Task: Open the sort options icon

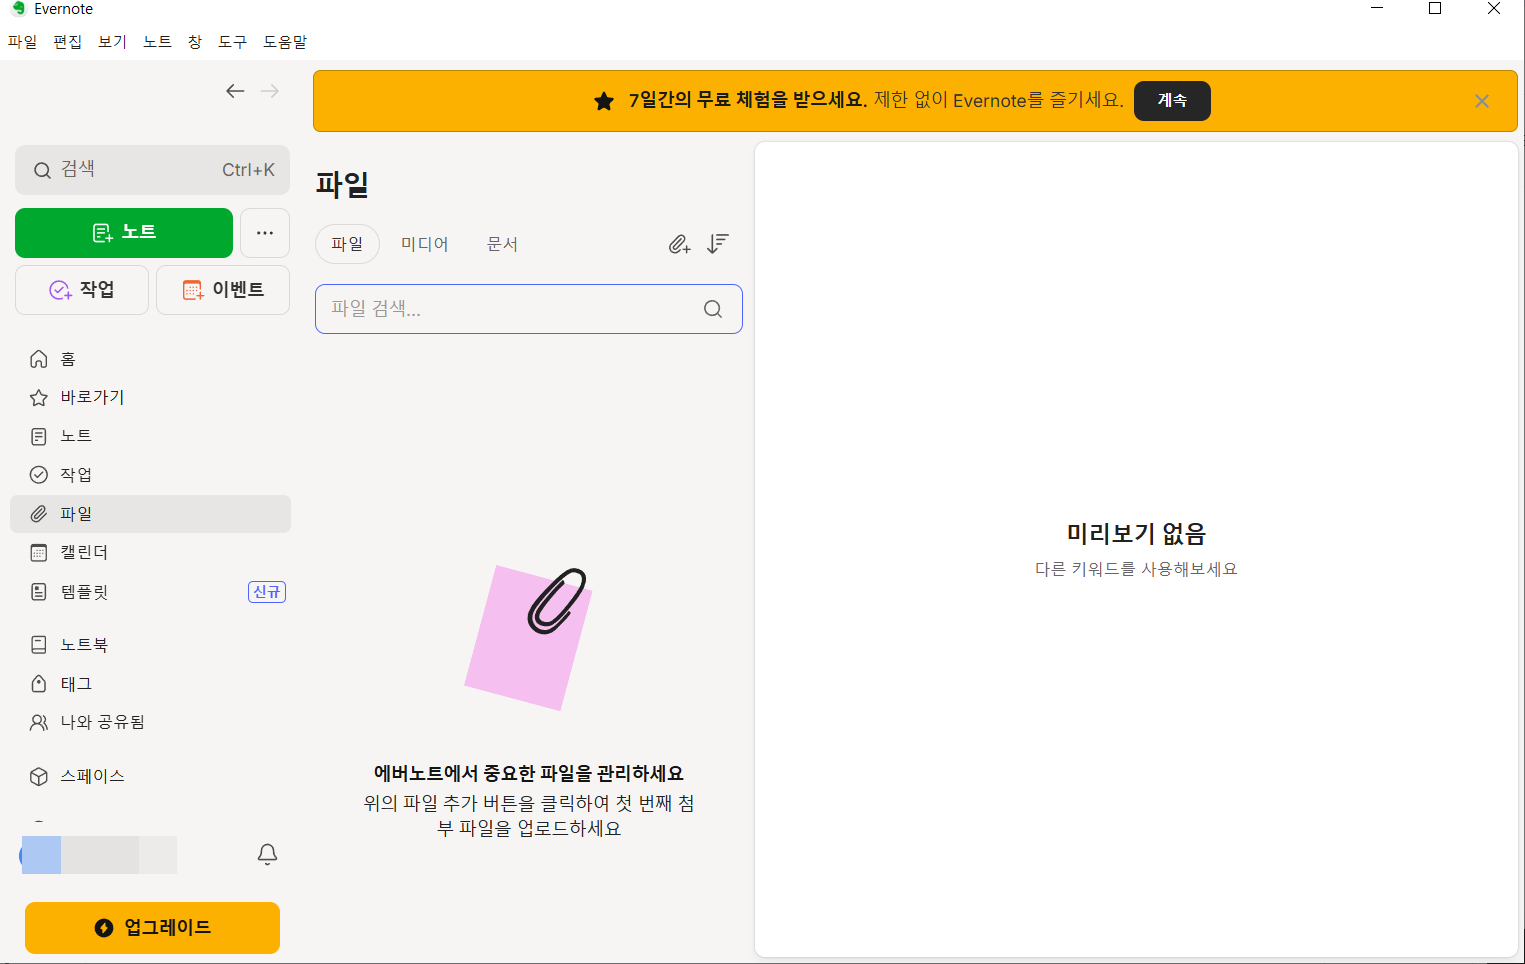Action: [x=718, y=244]
